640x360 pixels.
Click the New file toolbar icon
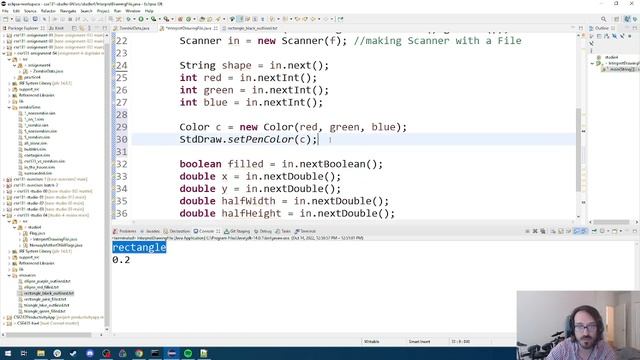pos(6,19)
